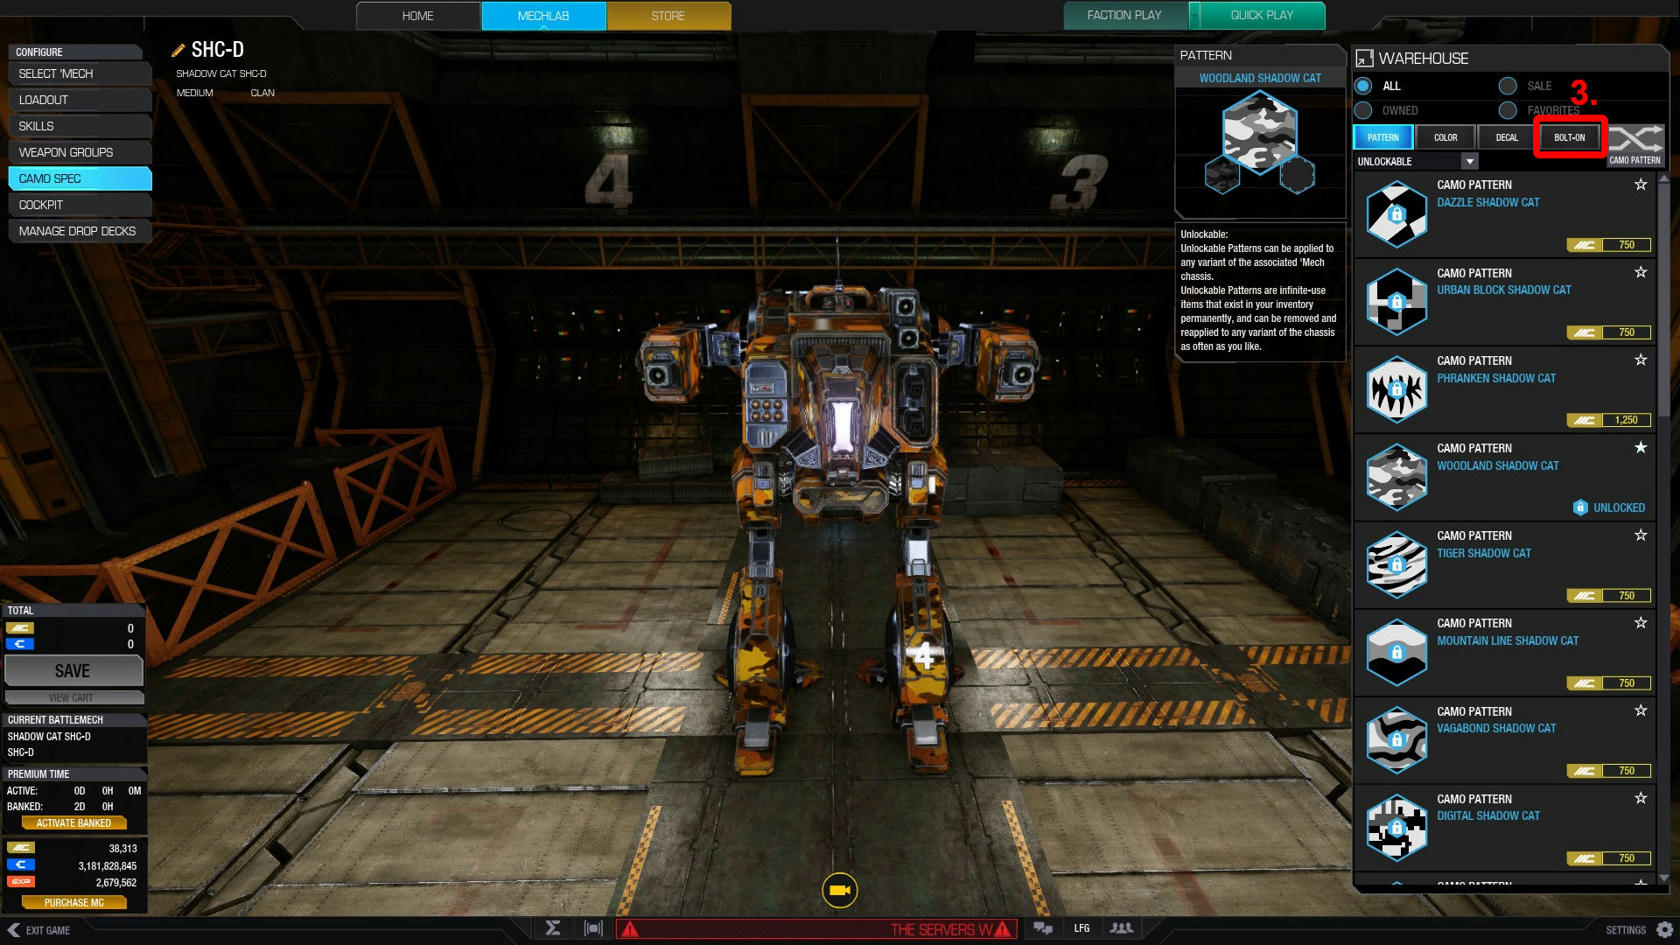
Task: Click the GXP experience icon in balance
Action: point(20,882)
